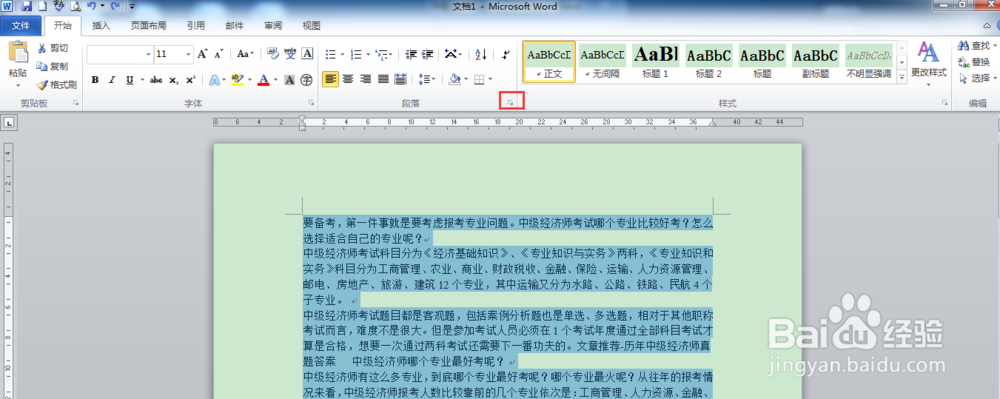Switch to the 页面布局 (Page Layout) tab
The image size is (1000, 399).
click(x=149, y=25)
